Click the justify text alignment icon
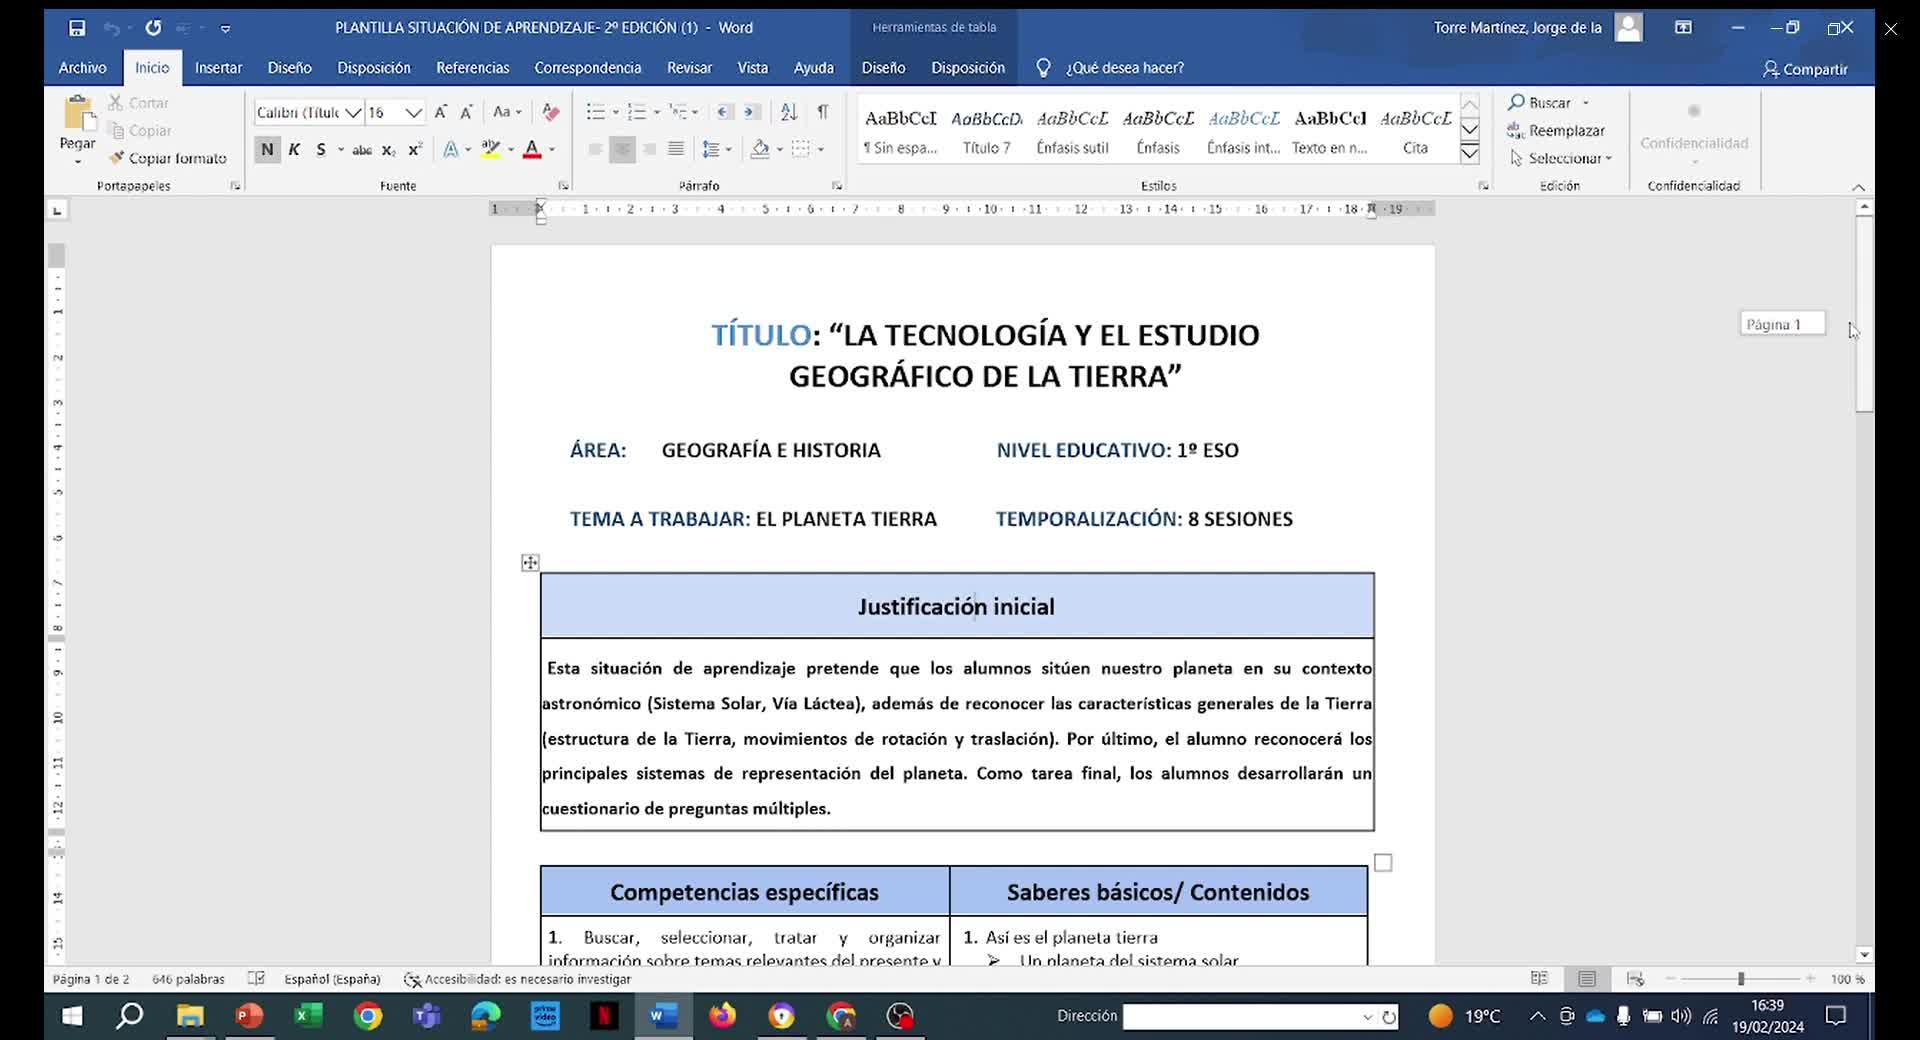This screenshot has width=1920, height=1040. tap(676, 149)
